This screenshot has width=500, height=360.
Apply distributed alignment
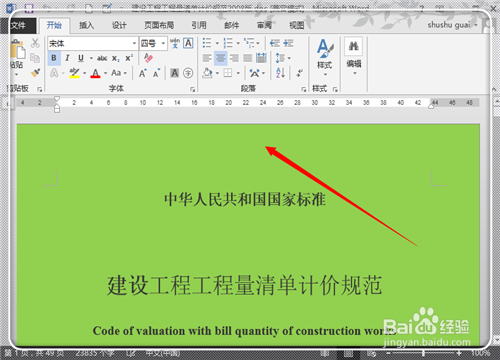point(261,58)
